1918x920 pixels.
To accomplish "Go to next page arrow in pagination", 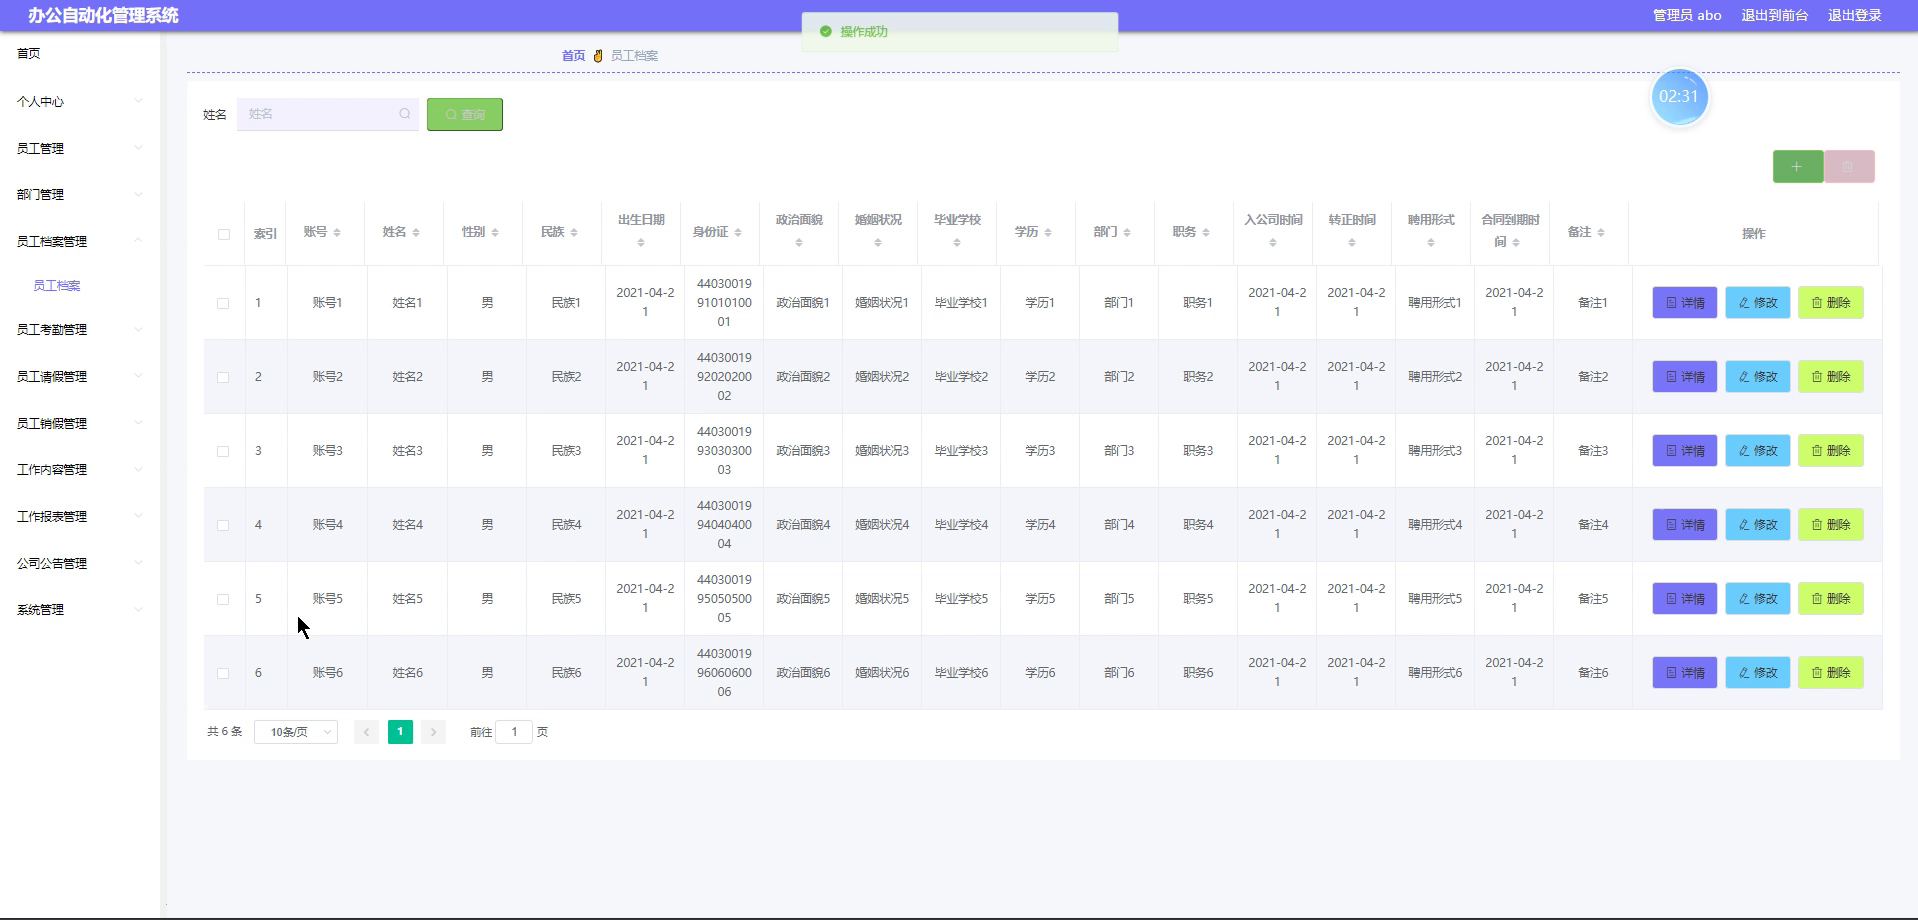I will coord(433,732).
